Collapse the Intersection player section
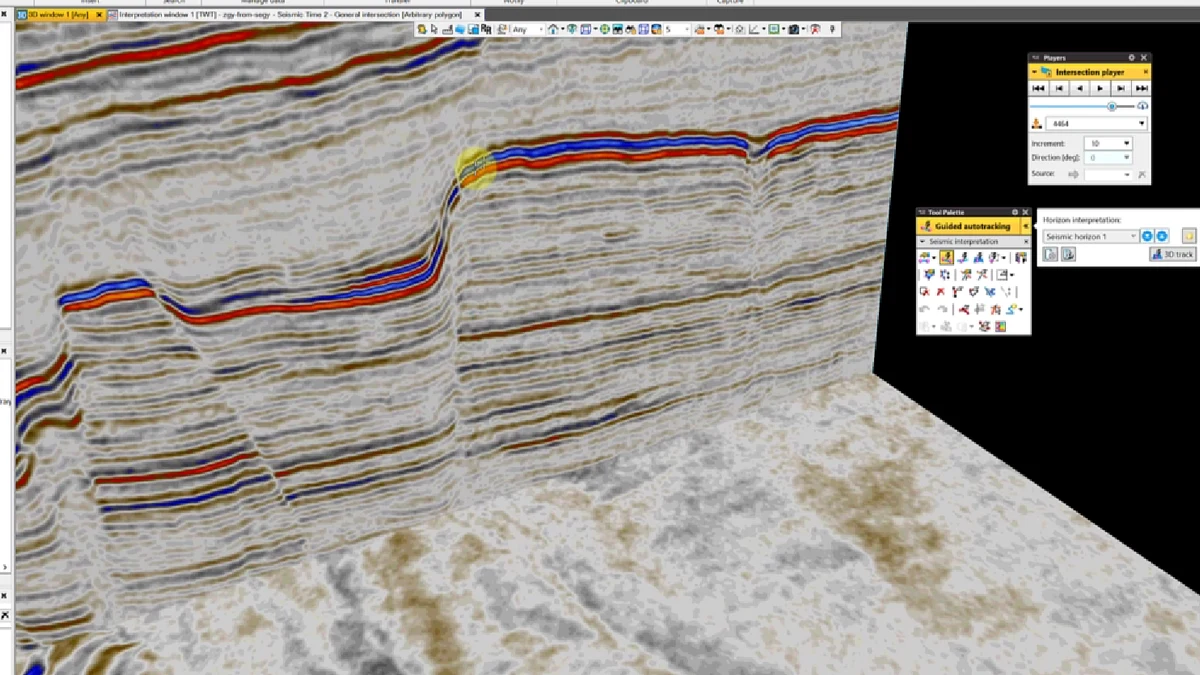The width and height of the screenshot is (1200, 675). click(1035, 72)
